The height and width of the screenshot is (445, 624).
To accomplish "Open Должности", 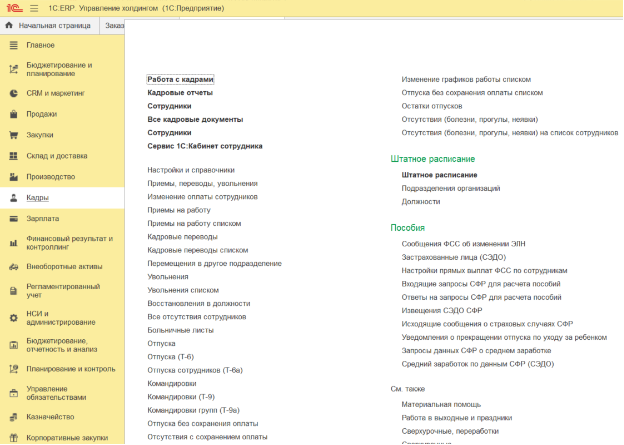I will coord(421,202).
